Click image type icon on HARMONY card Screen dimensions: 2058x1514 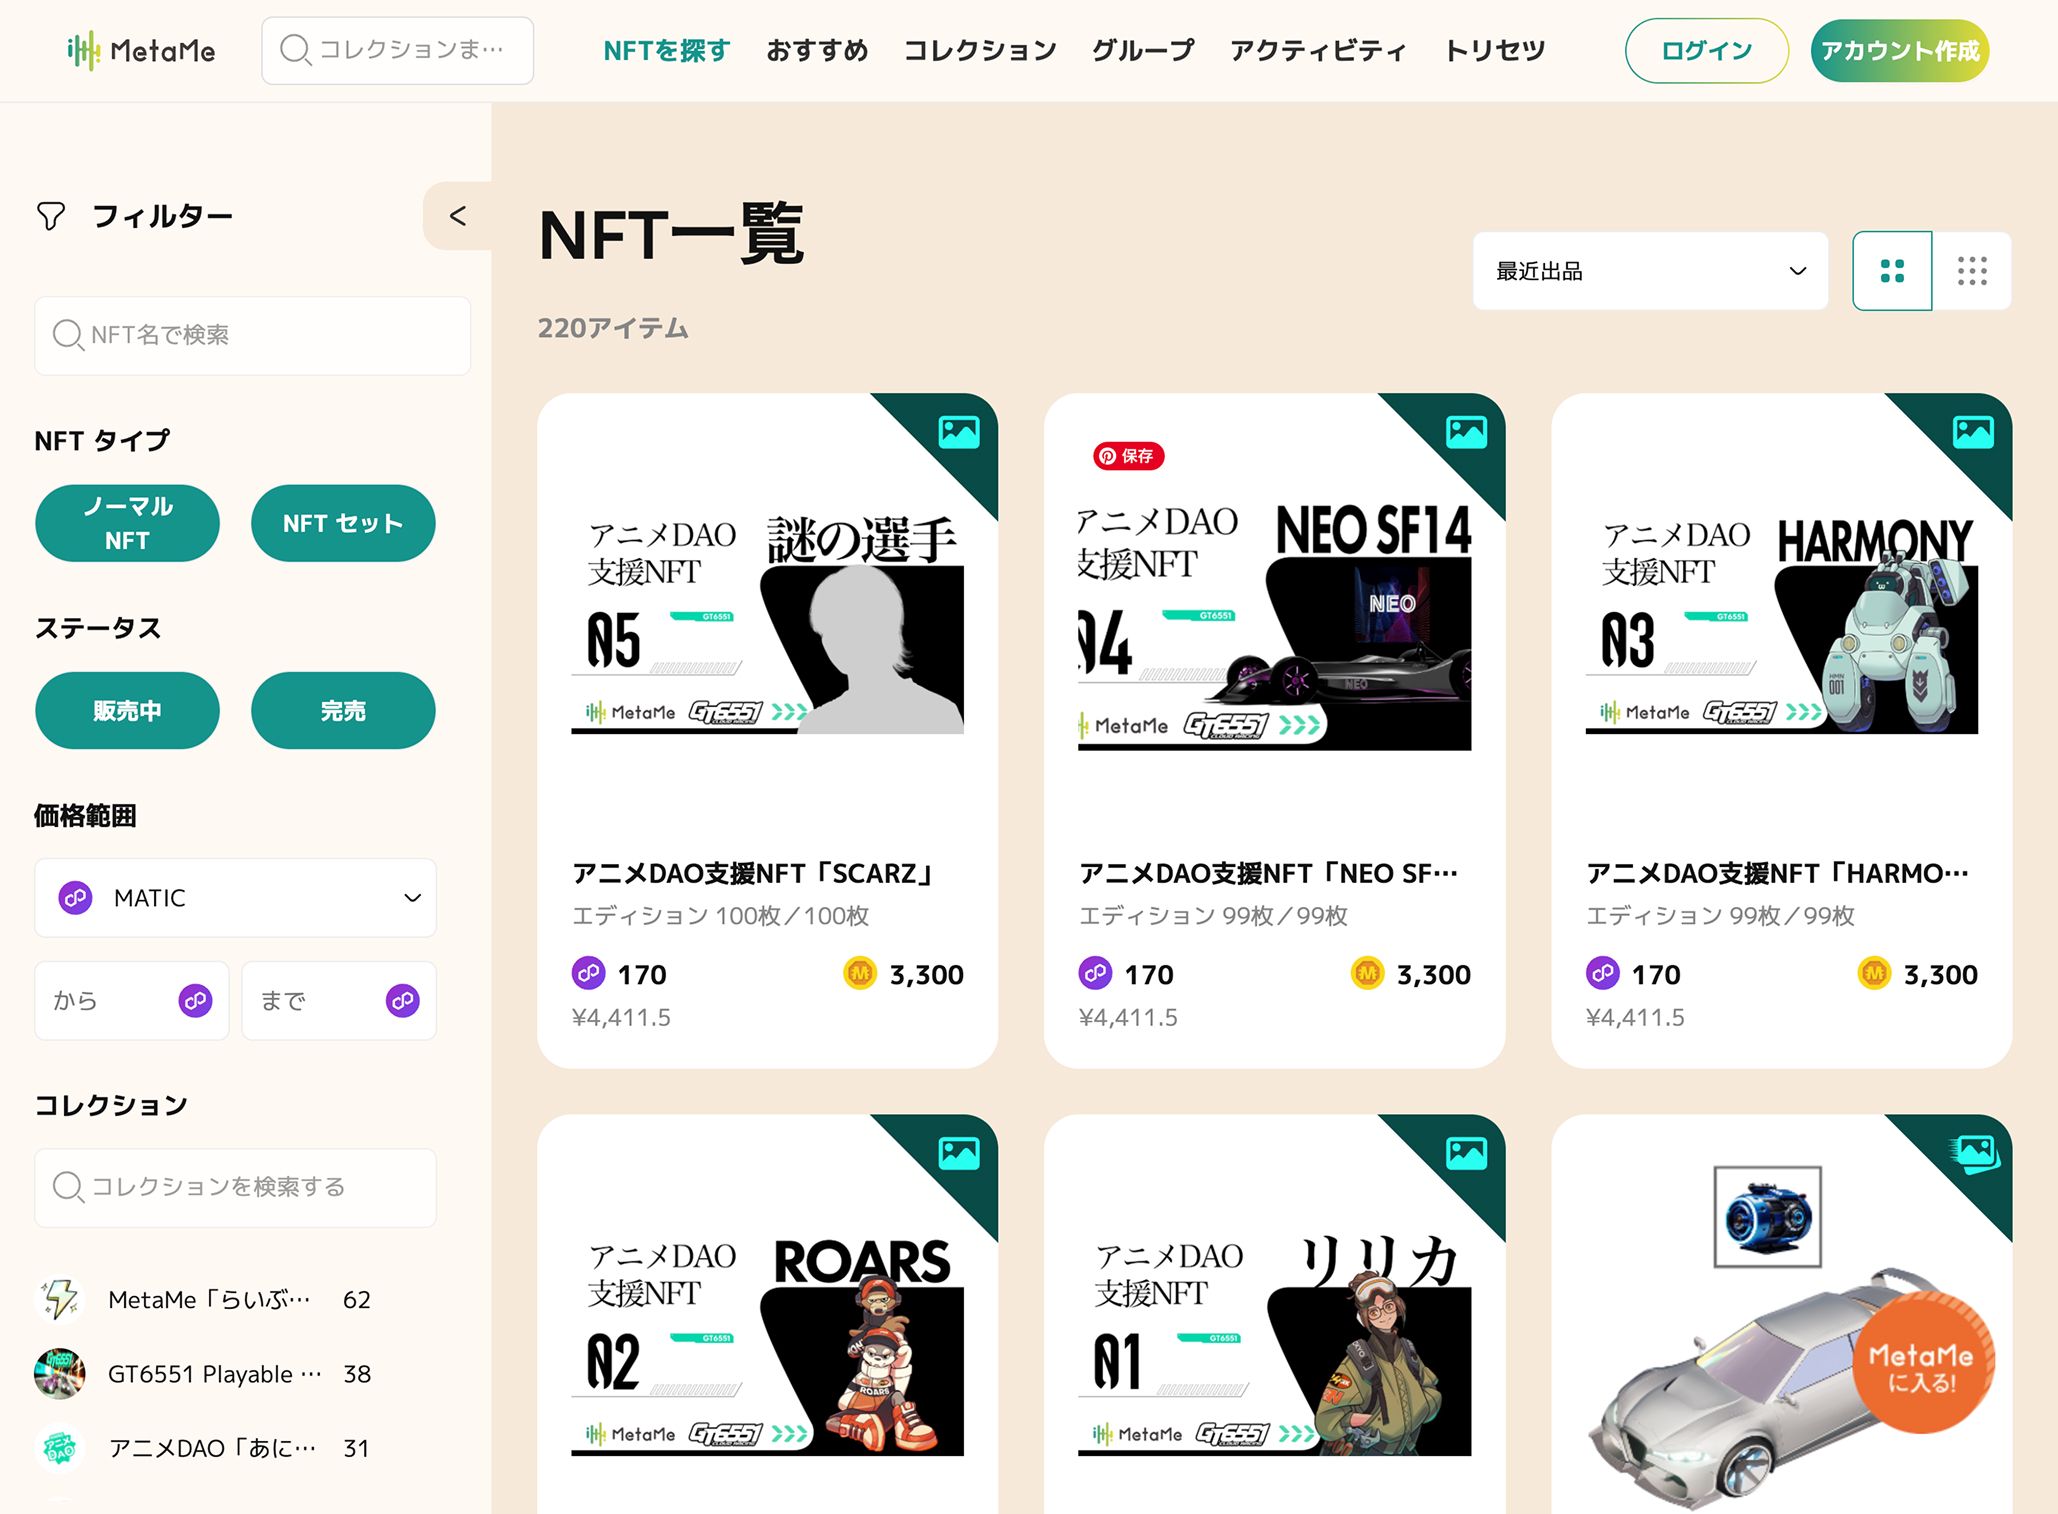pos(1973,432)
